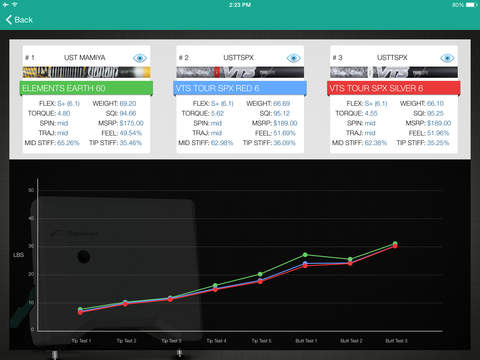Toggle visibility eye for UST Mamiya shaft
The width and height of the screenshot is (480, 360).
[140, 58]
